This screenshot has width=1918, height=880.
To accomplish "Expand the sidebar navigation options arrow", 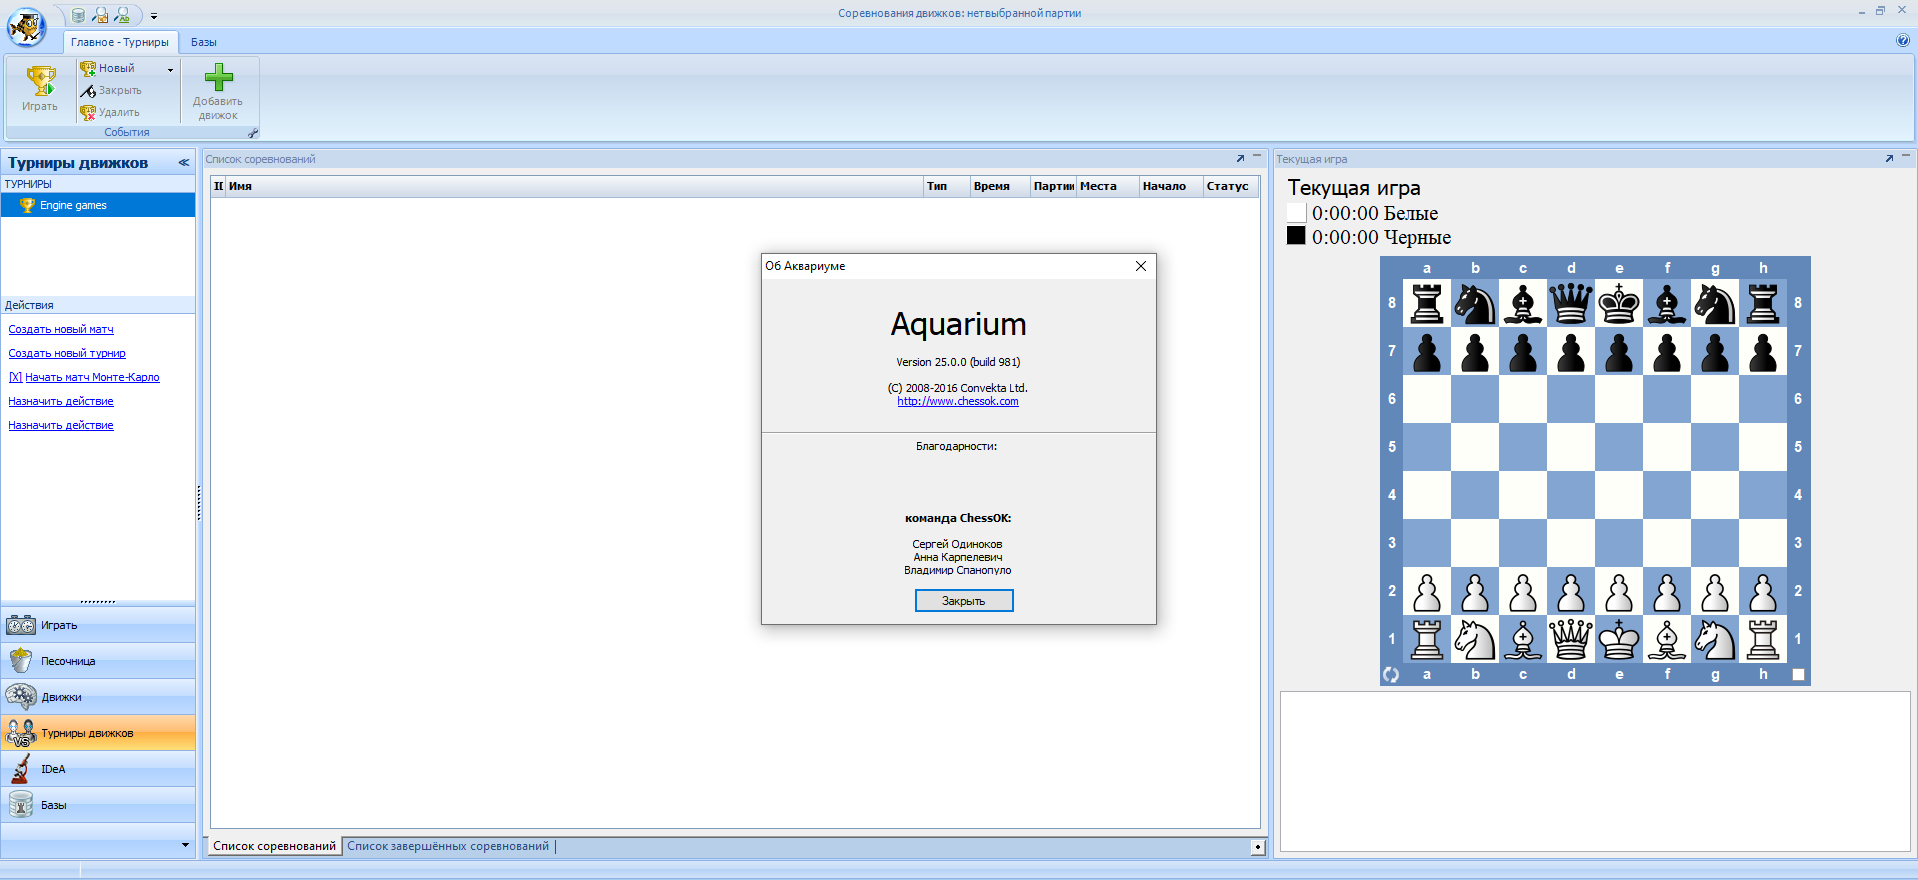I will [185, 845].
